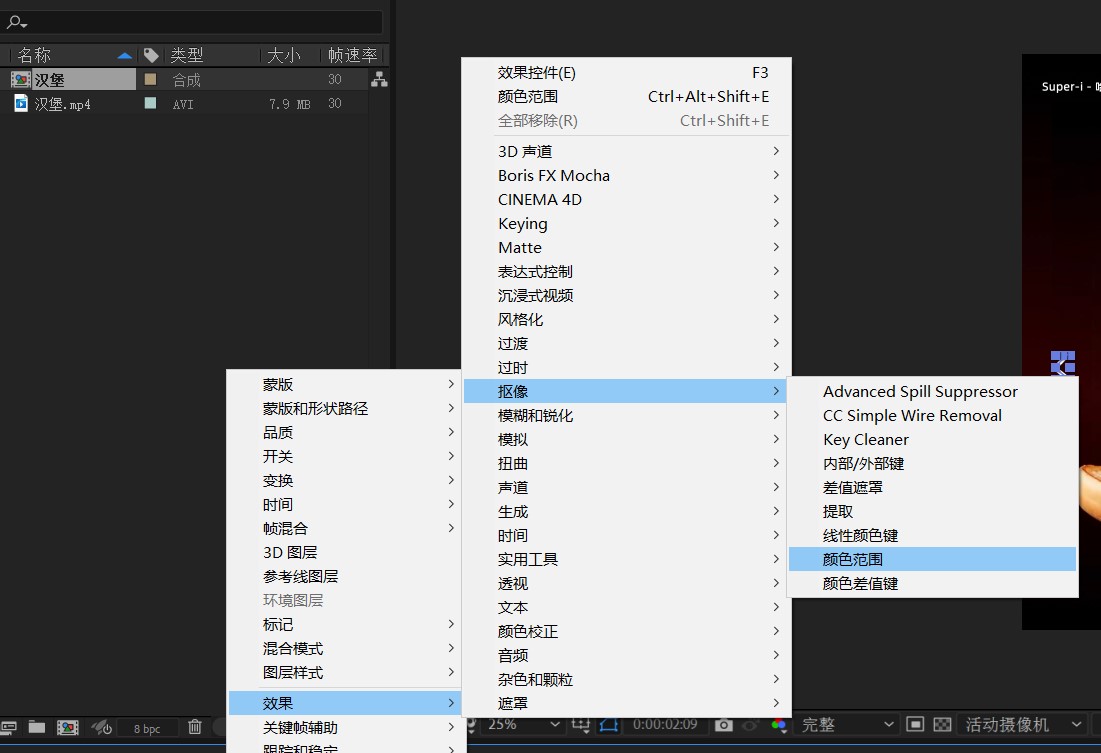Image resolution: width=1101 pixels, height=753 pixels.
Task: Toggle show last snapshot eye icon
Action: [x=748, y=727]
